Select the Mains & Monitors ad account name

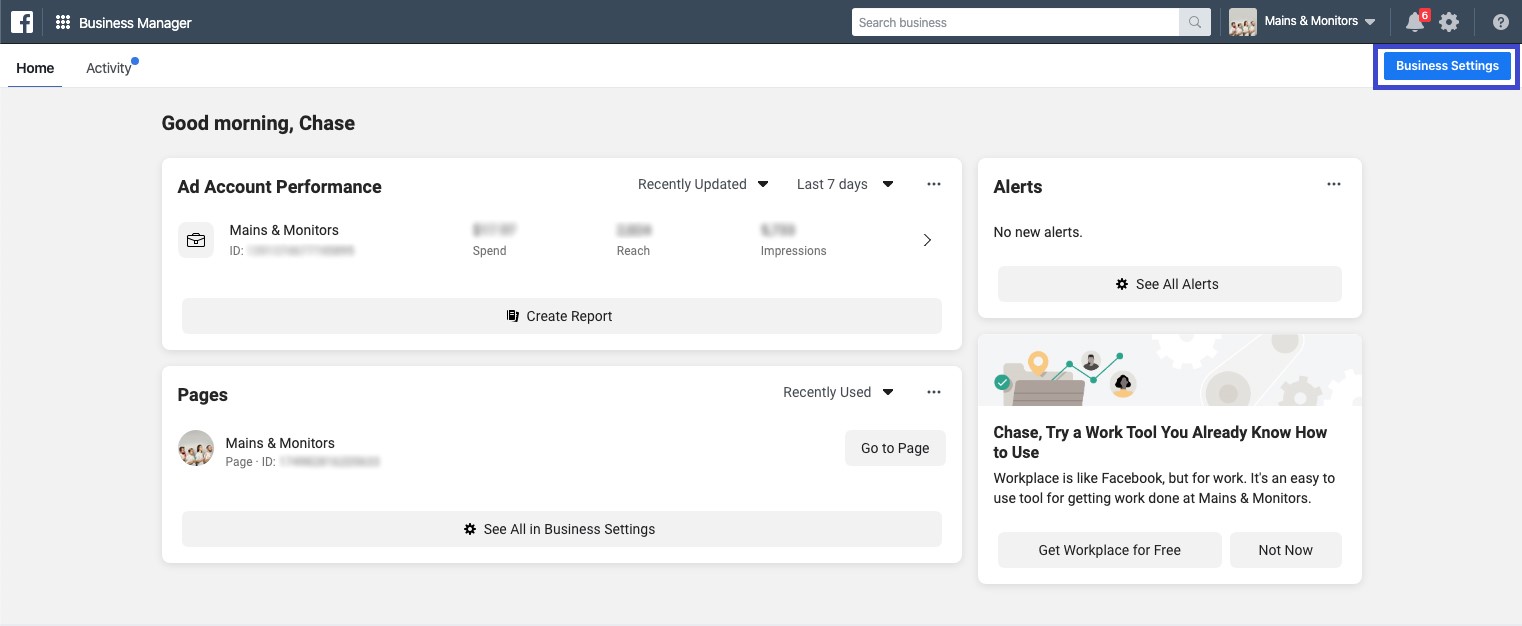tap(284, 230)
